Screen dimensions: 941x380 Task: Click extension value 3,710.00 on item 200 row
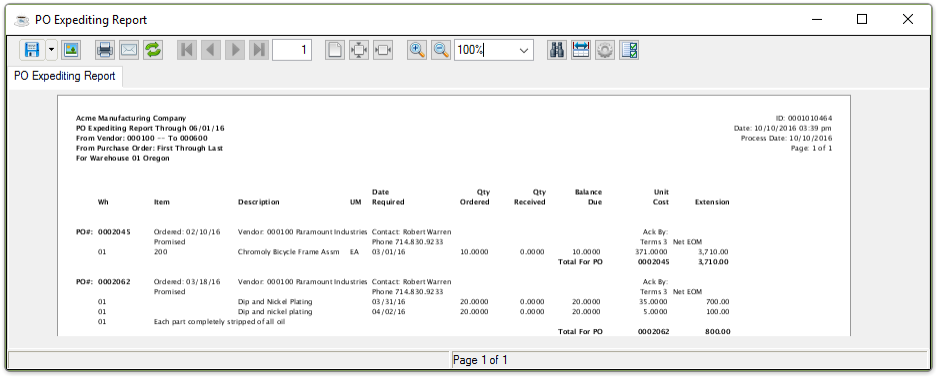[714, 252]
